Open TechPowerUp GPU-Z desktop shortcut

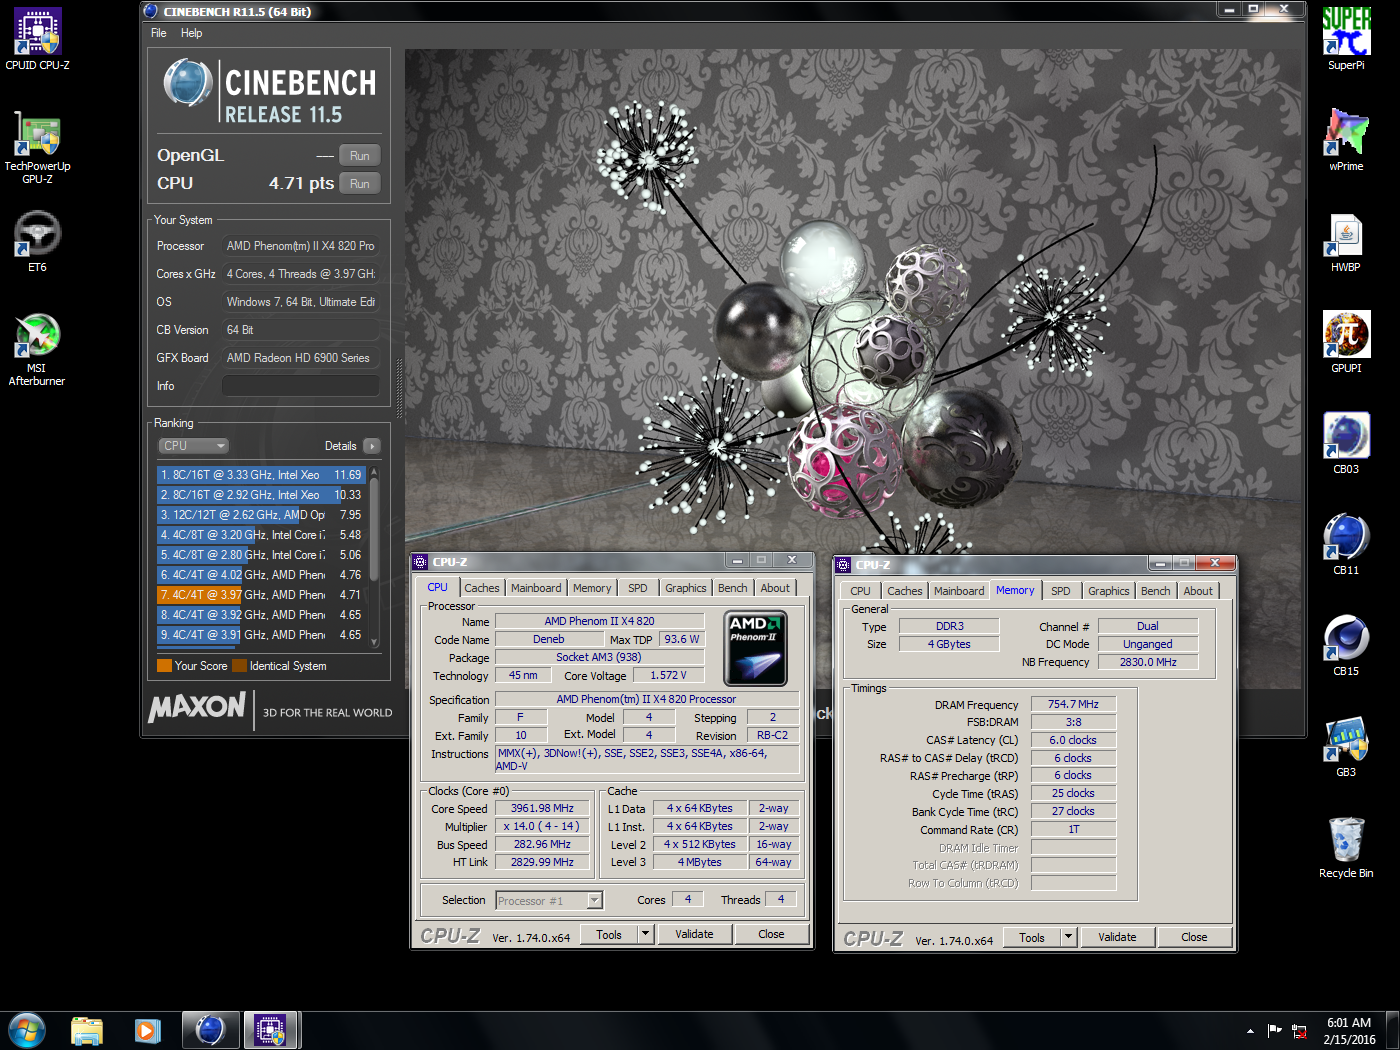click(37, 147)
